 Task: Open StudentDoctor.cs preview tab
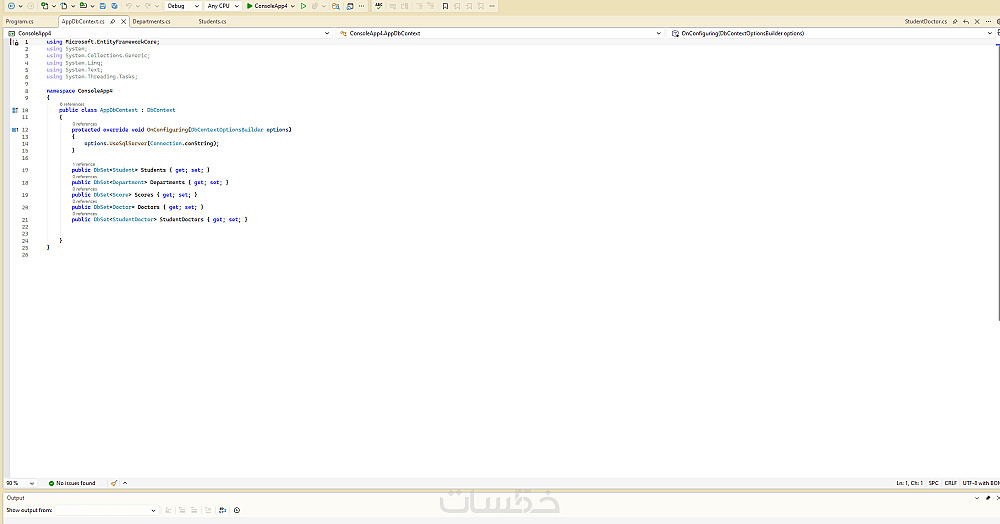coord(925,21)
